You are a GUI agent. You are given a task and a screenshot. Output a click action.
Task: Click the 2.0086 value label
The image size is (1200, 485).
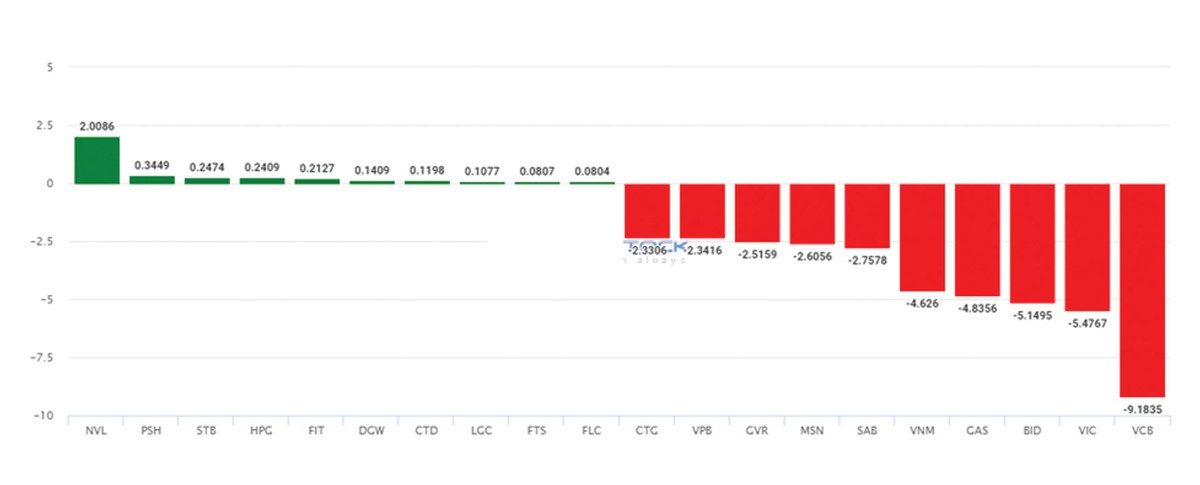point(97,128)
